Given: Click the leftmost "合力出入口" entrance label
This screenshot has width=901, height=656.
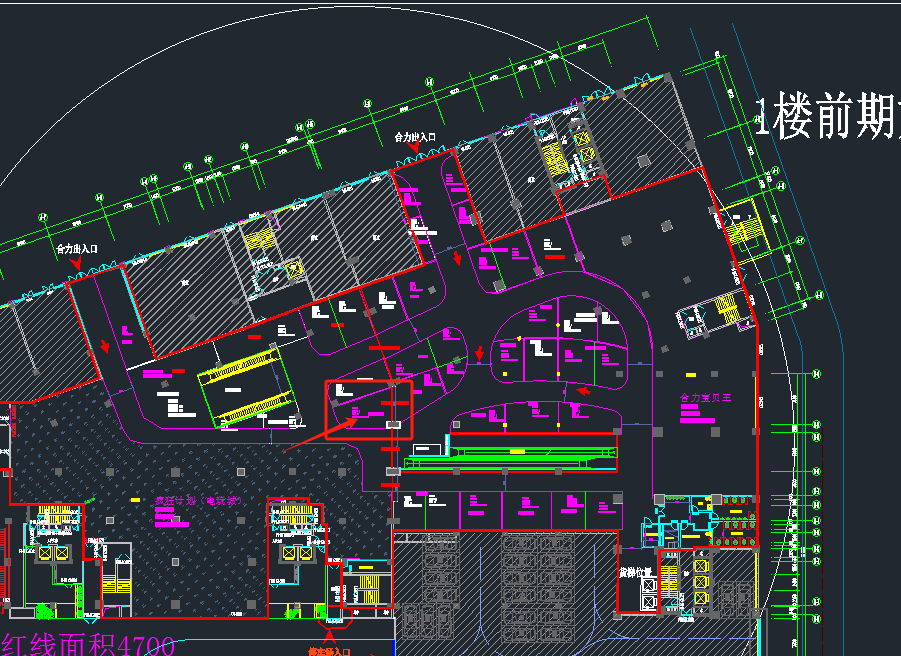Looking at the screenshot, I should (76, 248).
